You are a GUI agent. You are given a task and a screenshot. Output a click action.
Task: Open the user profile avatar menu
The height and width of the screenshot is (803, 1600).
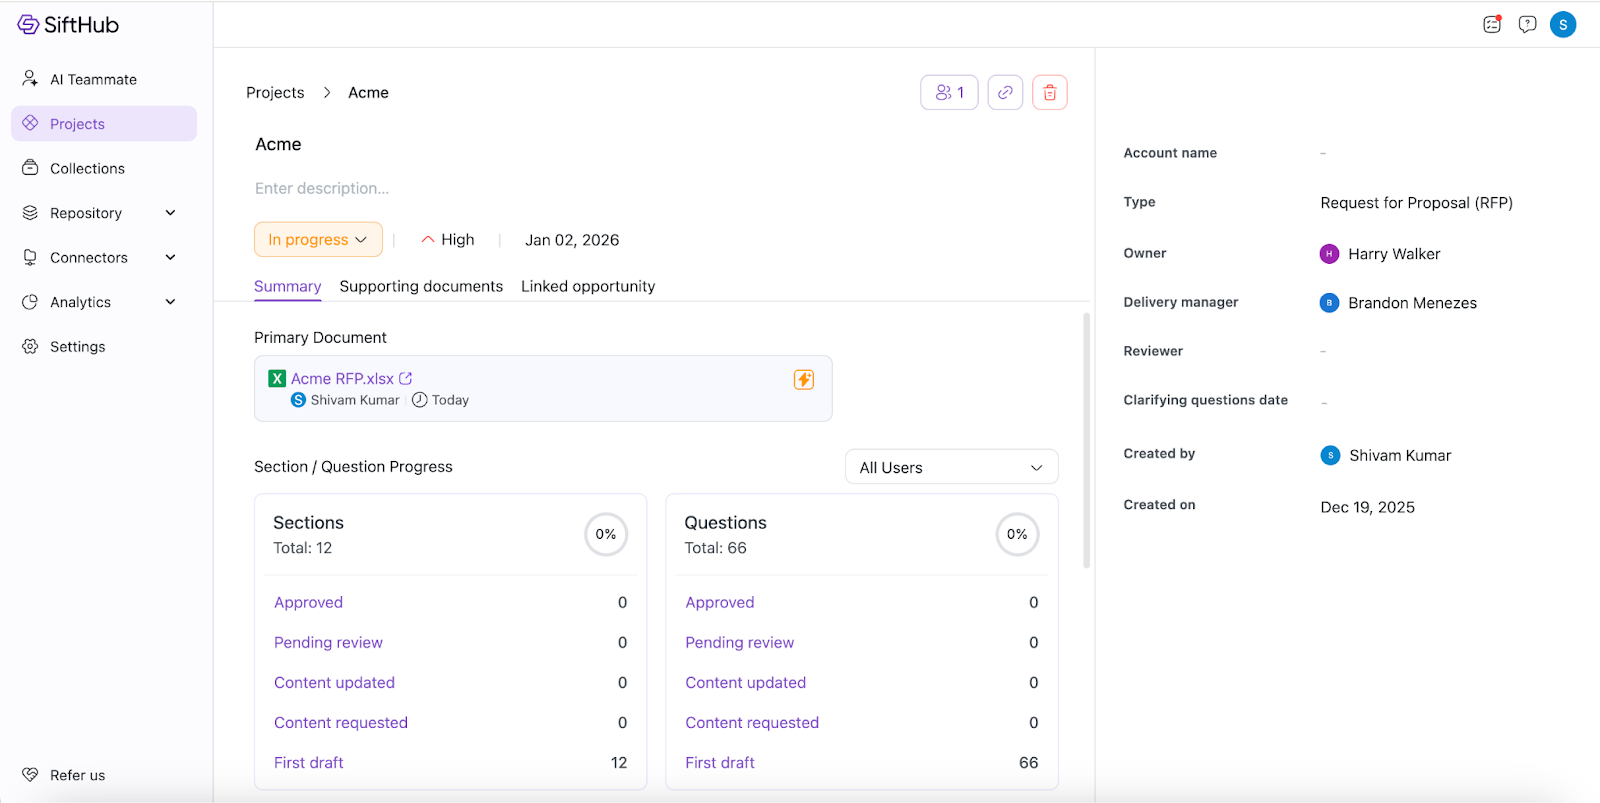coord(1563,25)
